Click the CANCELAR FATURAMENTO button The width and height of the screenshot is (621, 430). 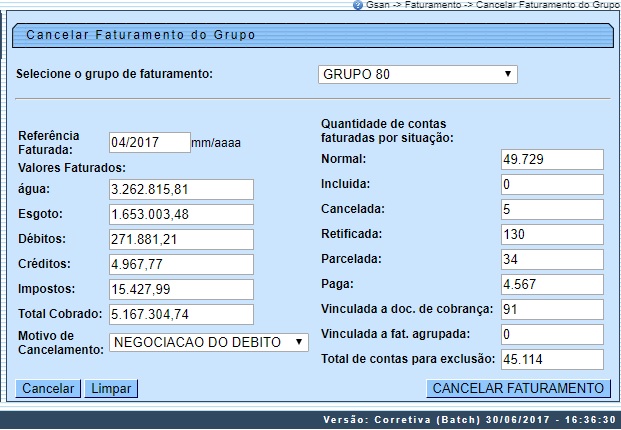tap(518, 388)
